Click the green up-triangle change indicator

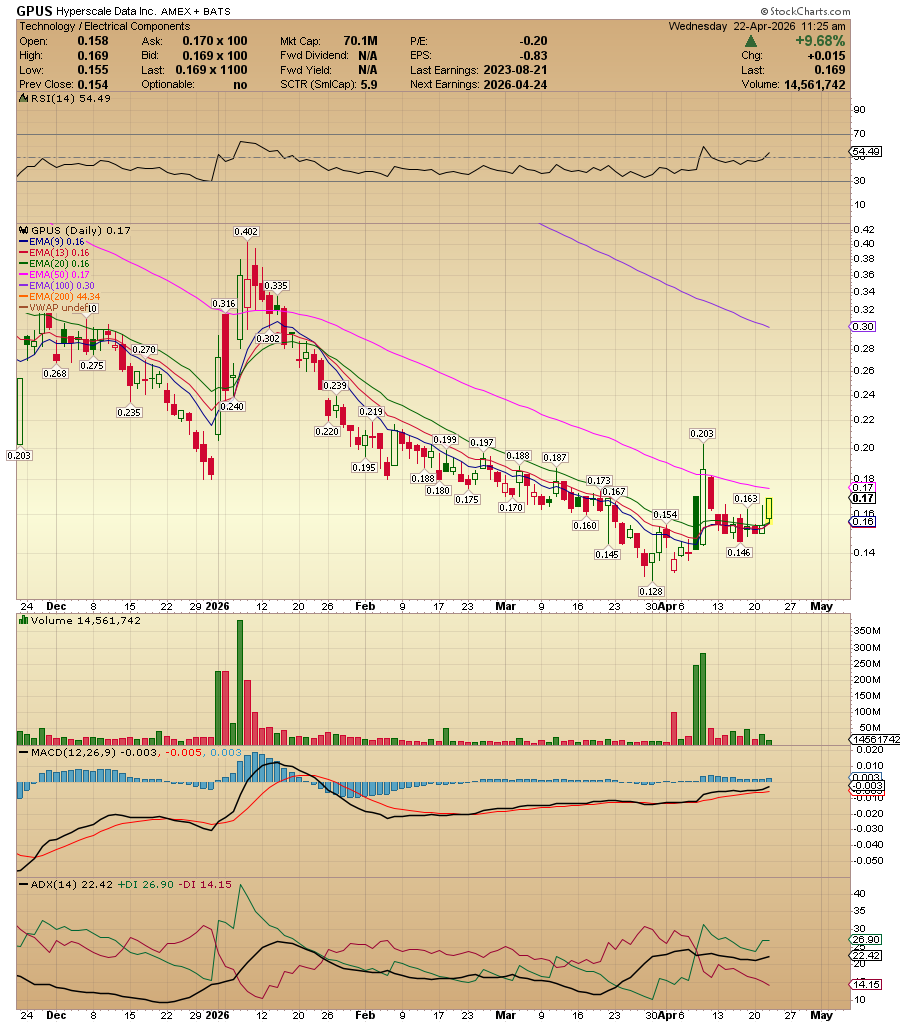coord(751,41)
